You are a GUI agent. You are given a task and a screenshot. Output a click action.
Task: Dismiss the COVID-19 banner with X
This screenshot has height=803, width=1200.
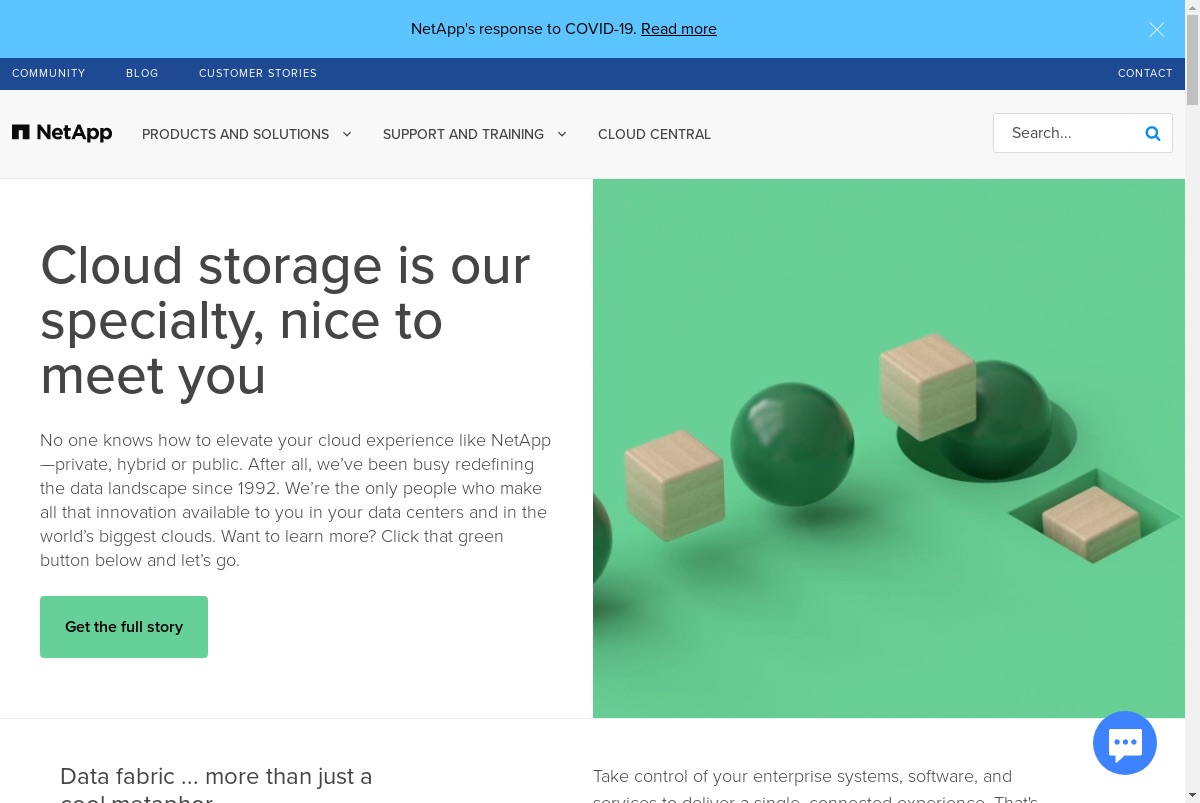tap(1157, 29)
